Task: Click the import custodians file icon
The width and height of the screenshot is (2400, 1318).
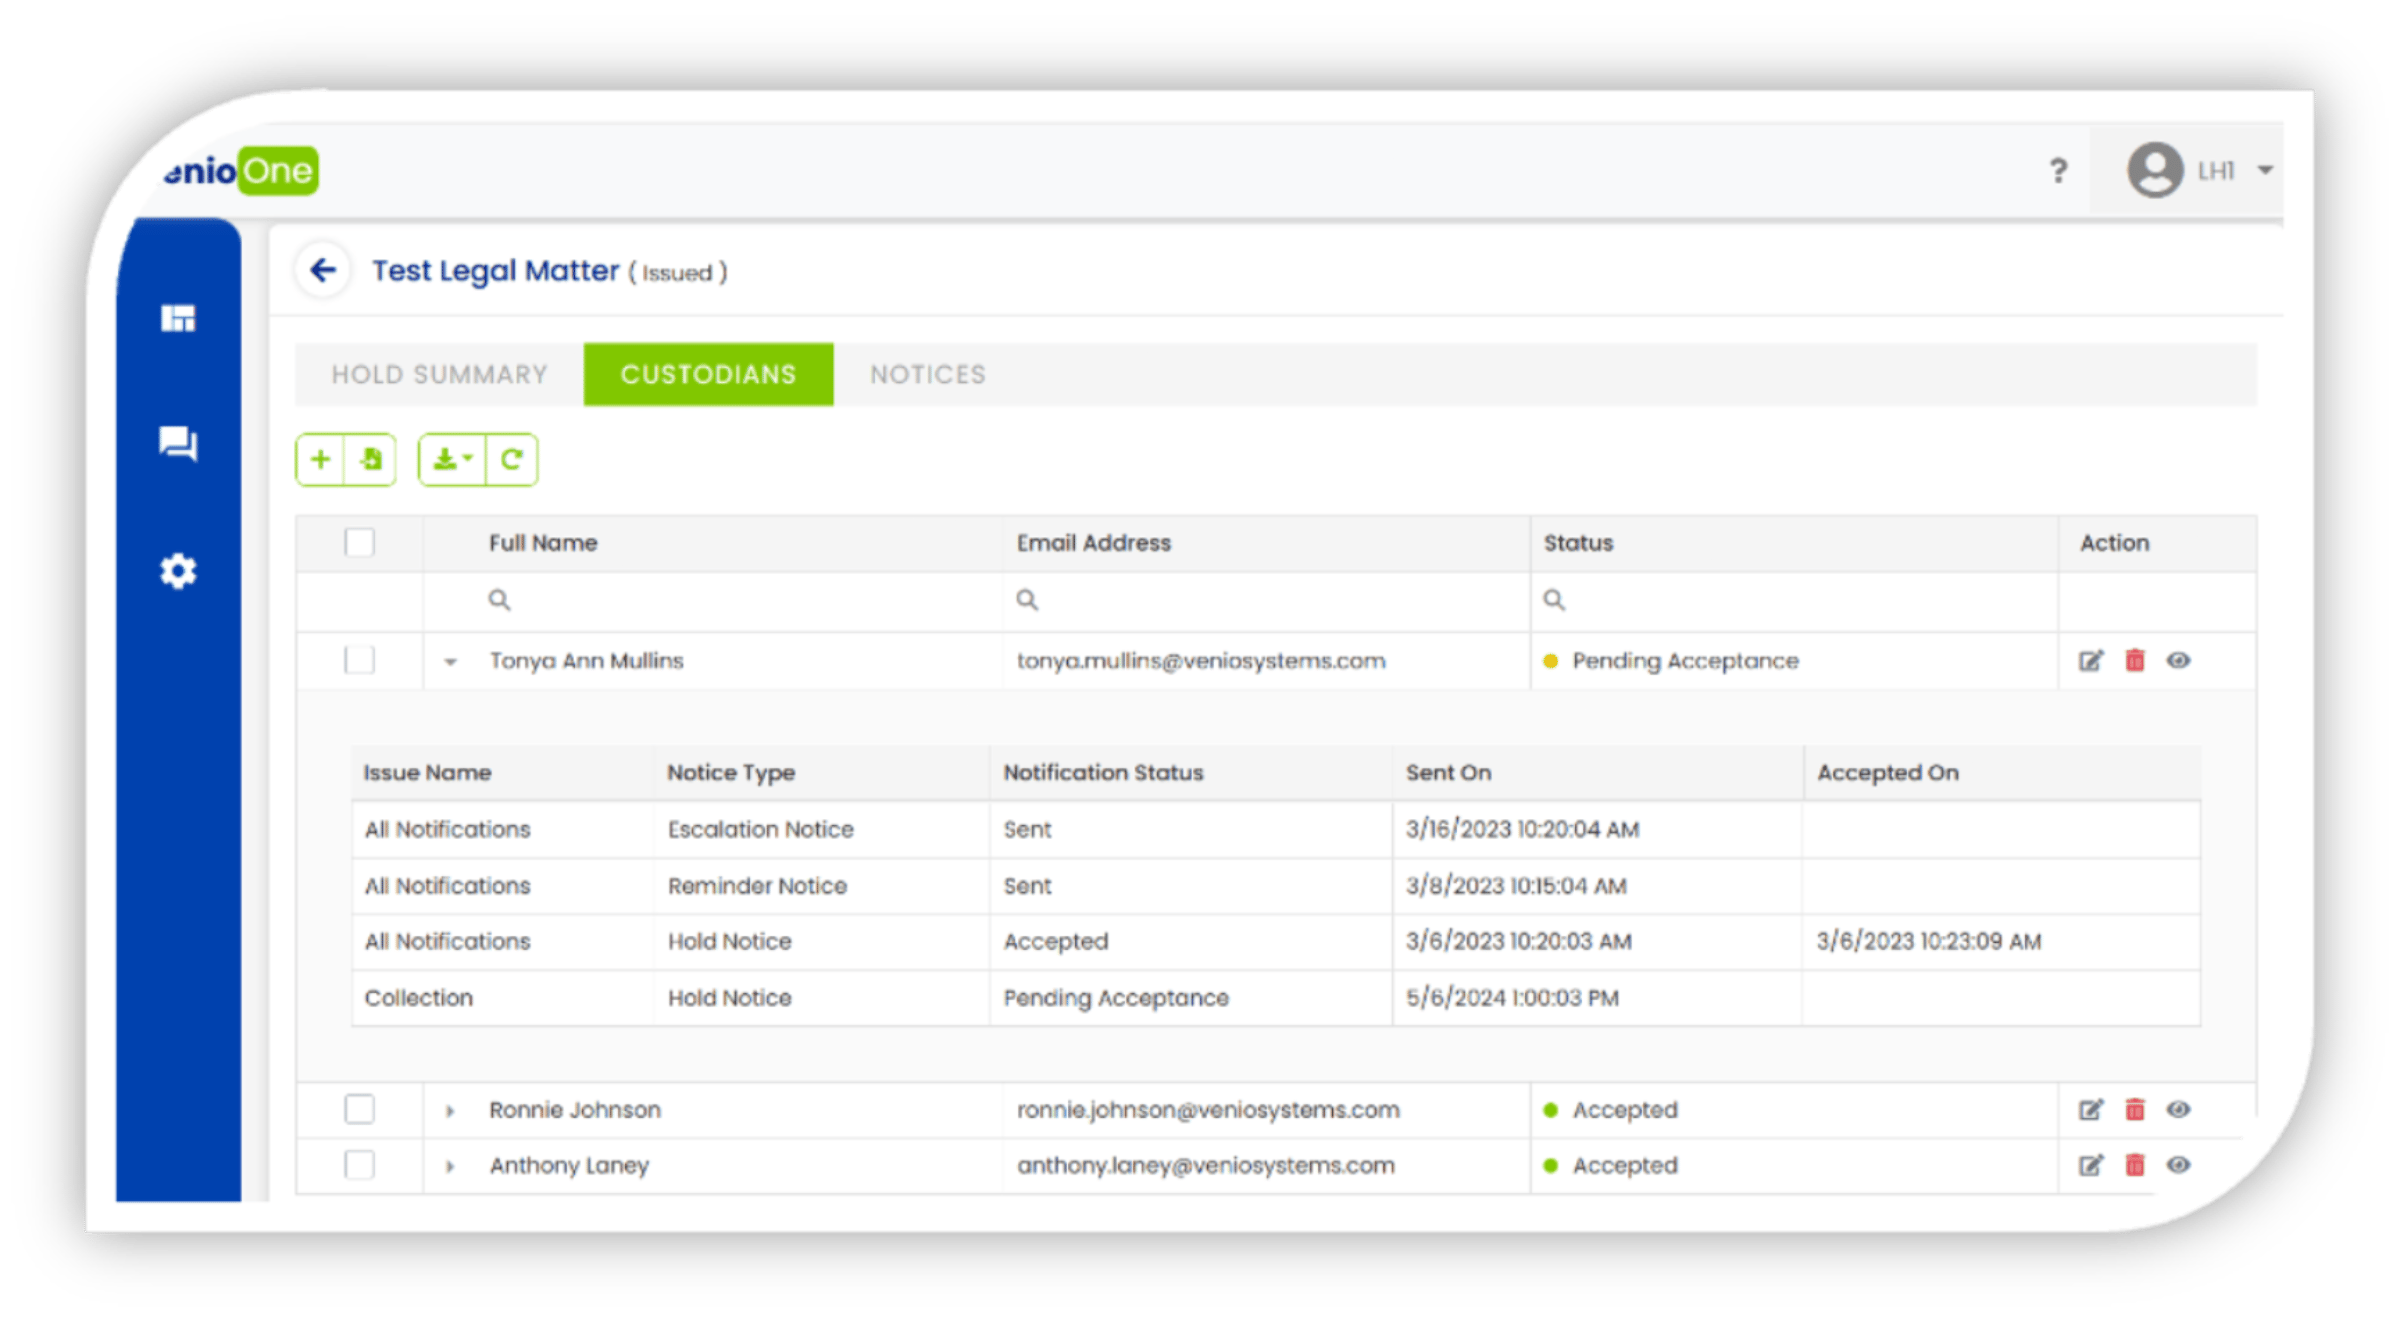Action: (371, 460)
